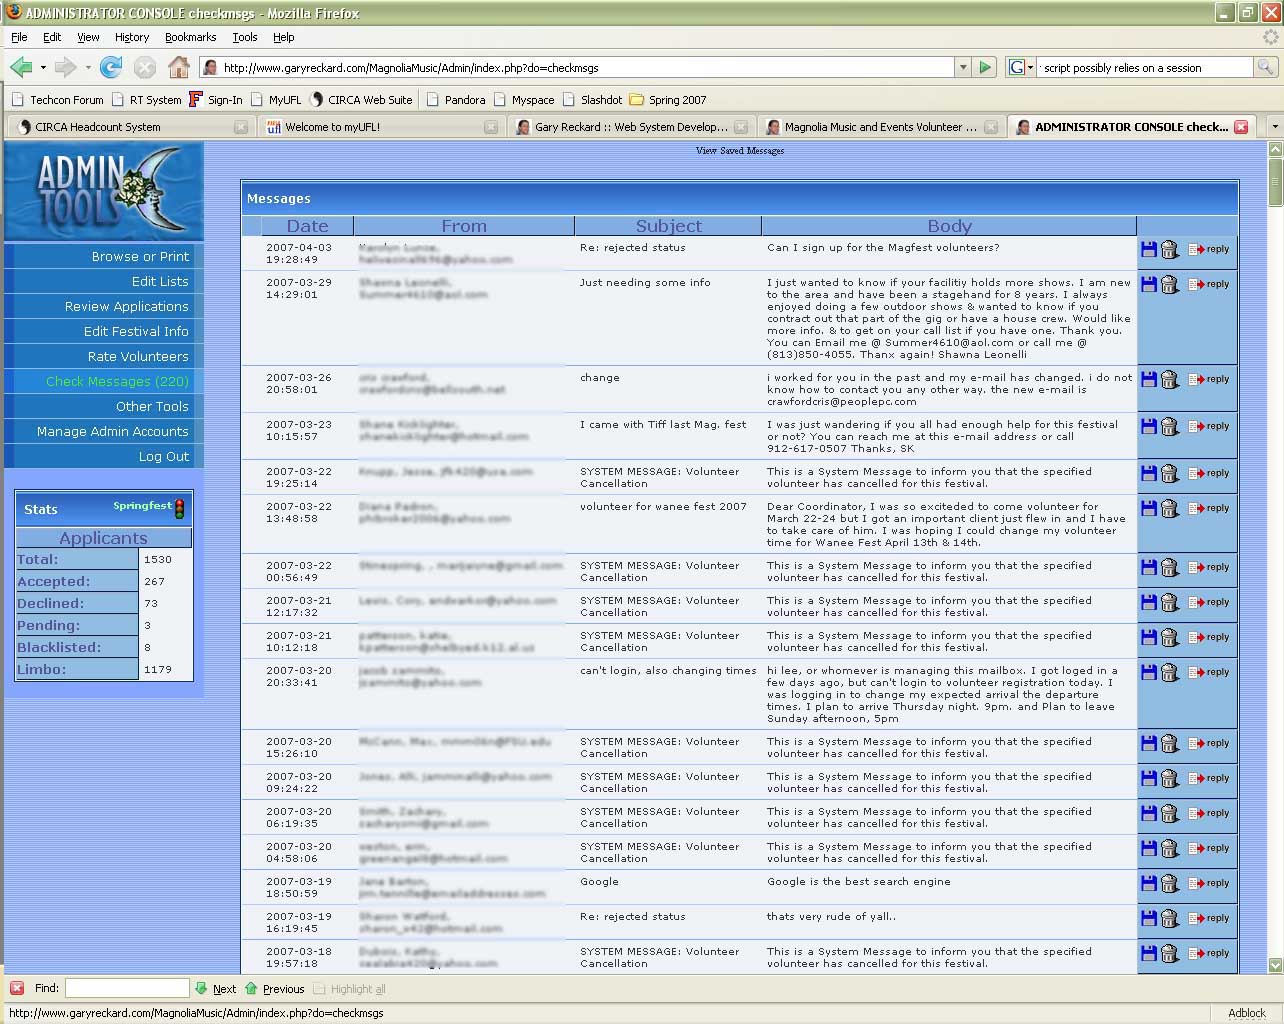The image size is (1284, 1024).
Task: Click the green Back arrow
Action: (x=20, y=67)
